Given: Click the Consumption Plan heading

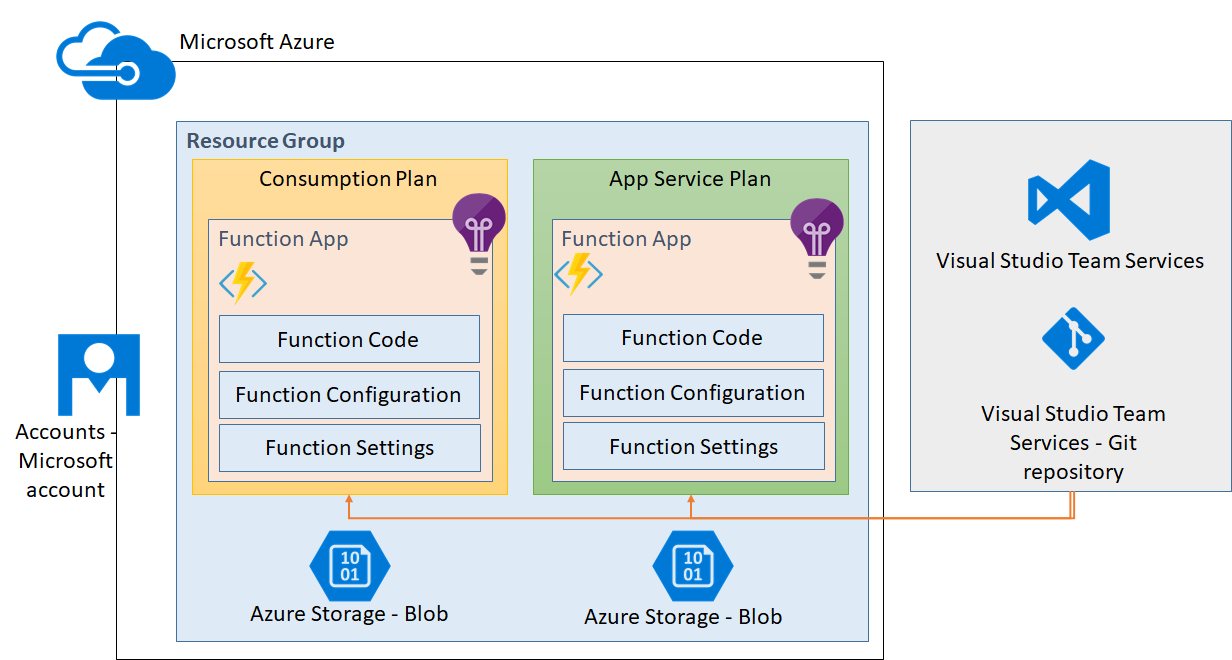Looking at the screenshot, I should click(x=348, y=179).
